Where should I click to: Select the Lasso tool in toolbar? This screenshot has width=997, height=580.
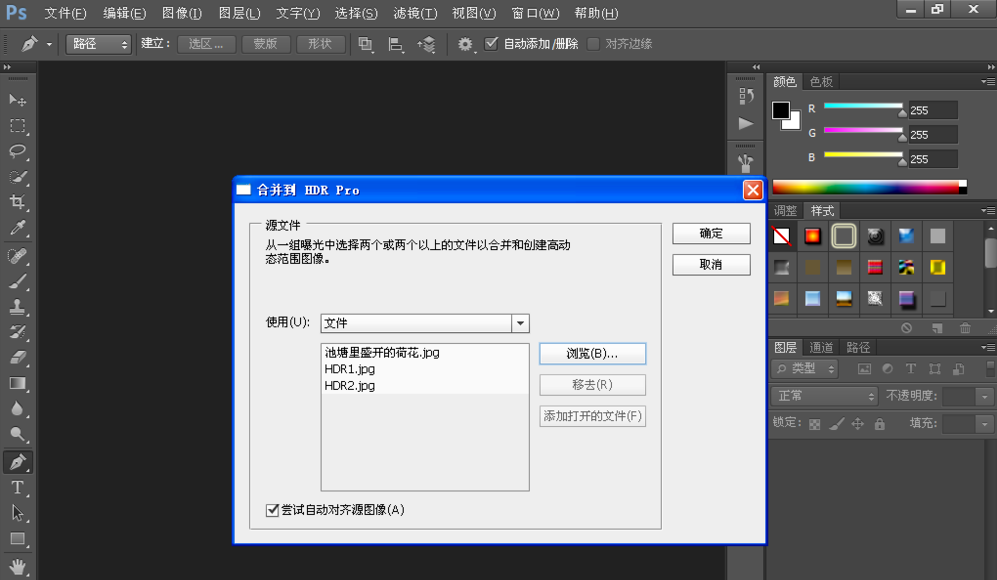click(17, 151)
